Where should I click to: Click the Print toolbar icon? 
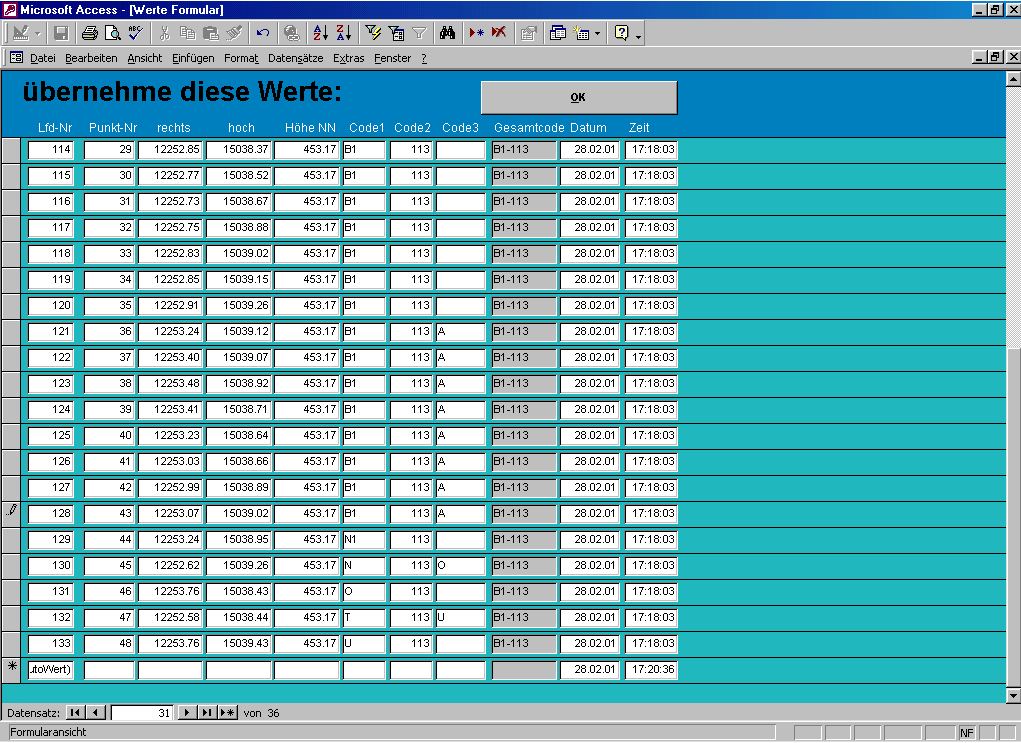pos(90,33)
